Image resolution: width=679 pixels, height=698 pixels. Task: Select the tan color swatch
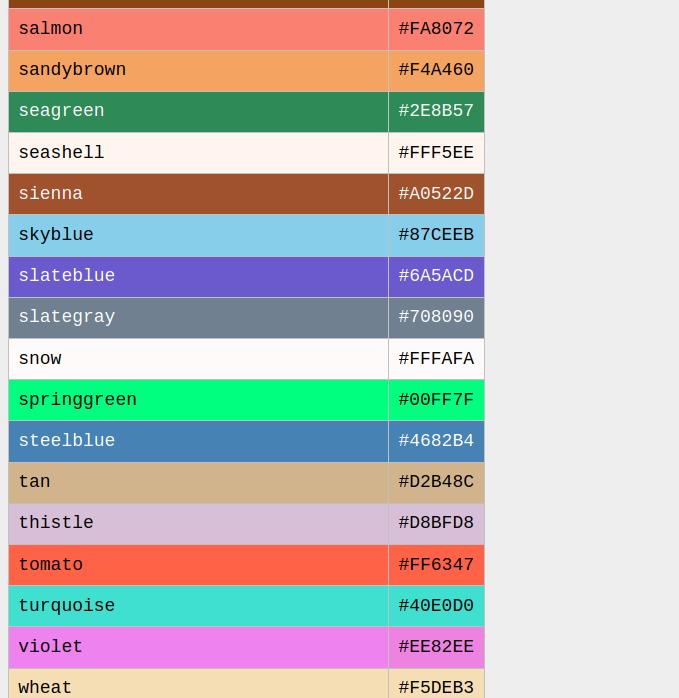click(x=198, y=482)
